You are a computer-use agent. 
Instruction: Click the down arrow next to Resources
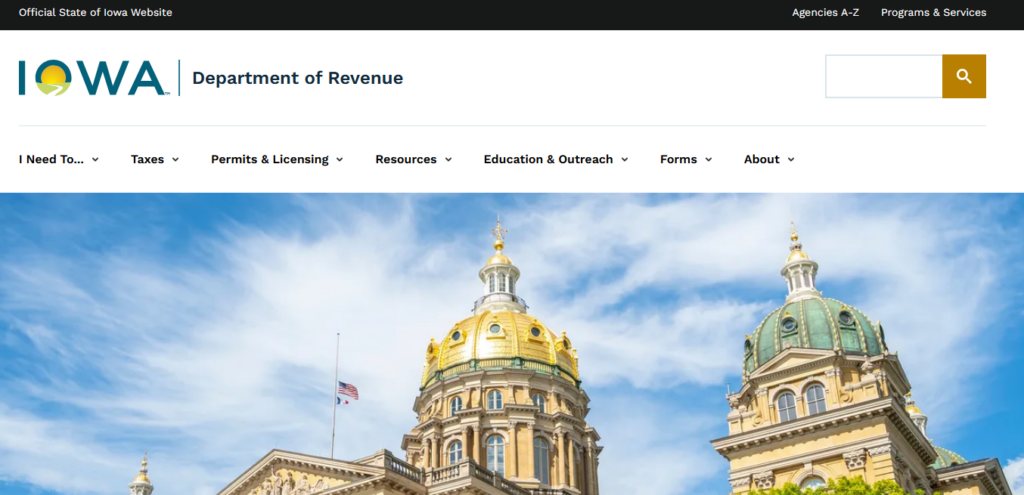(448, 160)
